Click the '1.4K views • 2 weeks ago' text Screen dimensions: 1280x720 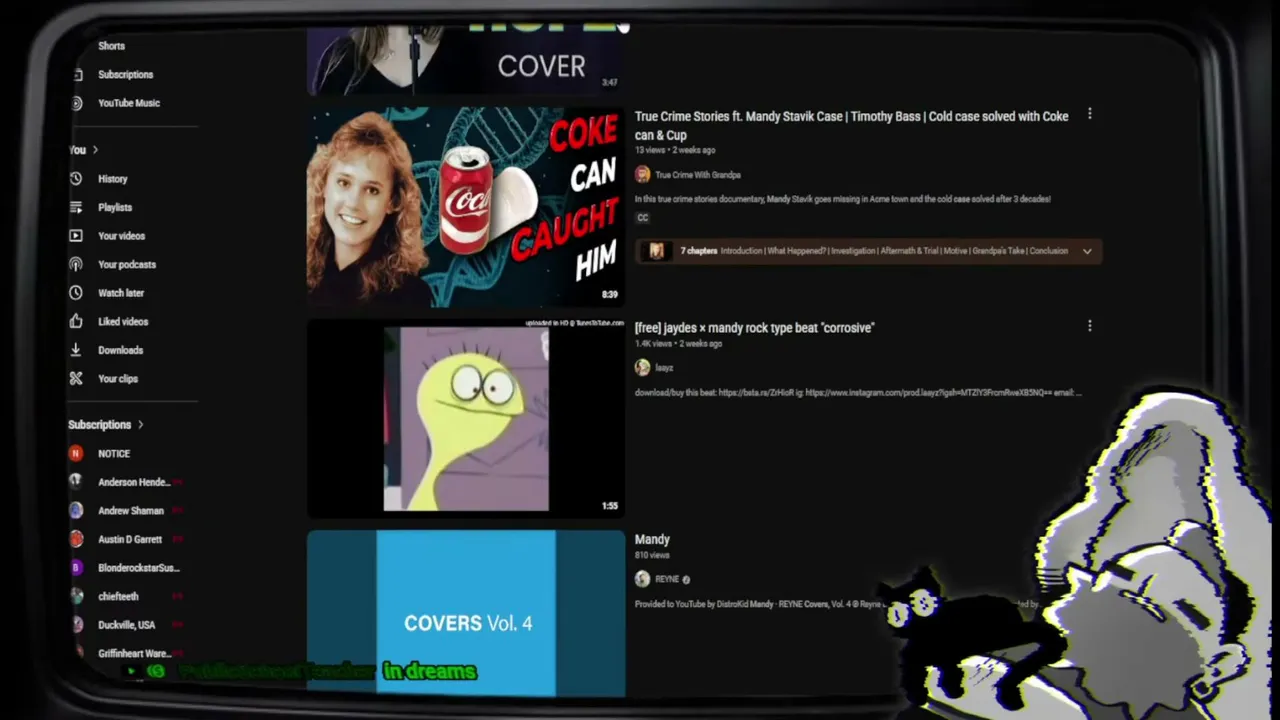678,344
